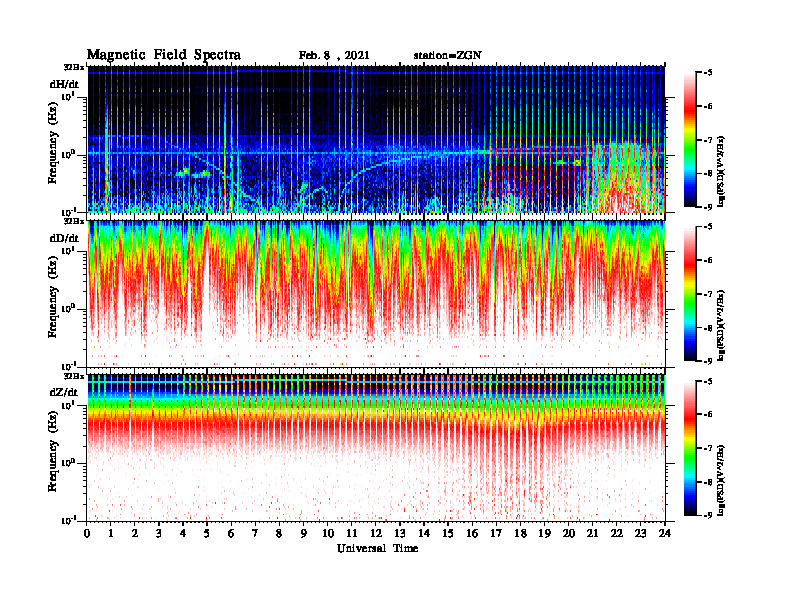Click hour tick label "3" on time axis

pyautogui.click(x=159, y=533)
